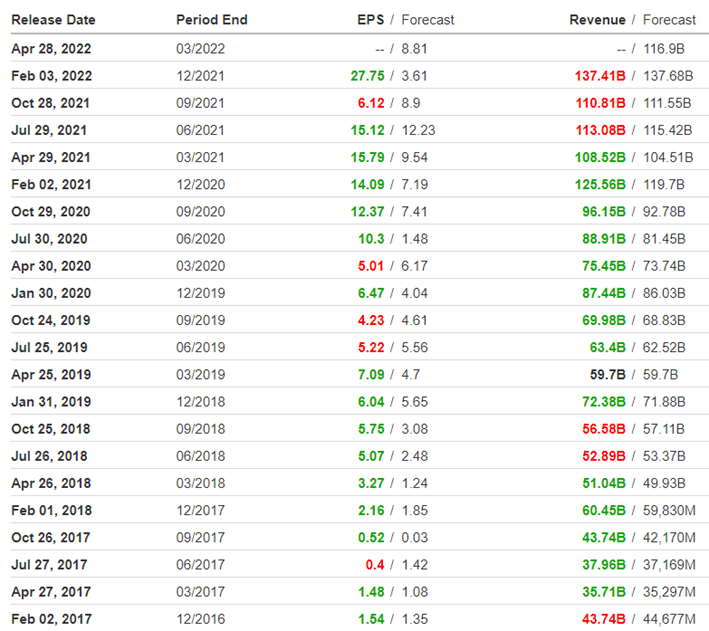Viewport: 709px width, 631px height.
Task: Click EPS value 14.09
Action: [x=367, y=185]
